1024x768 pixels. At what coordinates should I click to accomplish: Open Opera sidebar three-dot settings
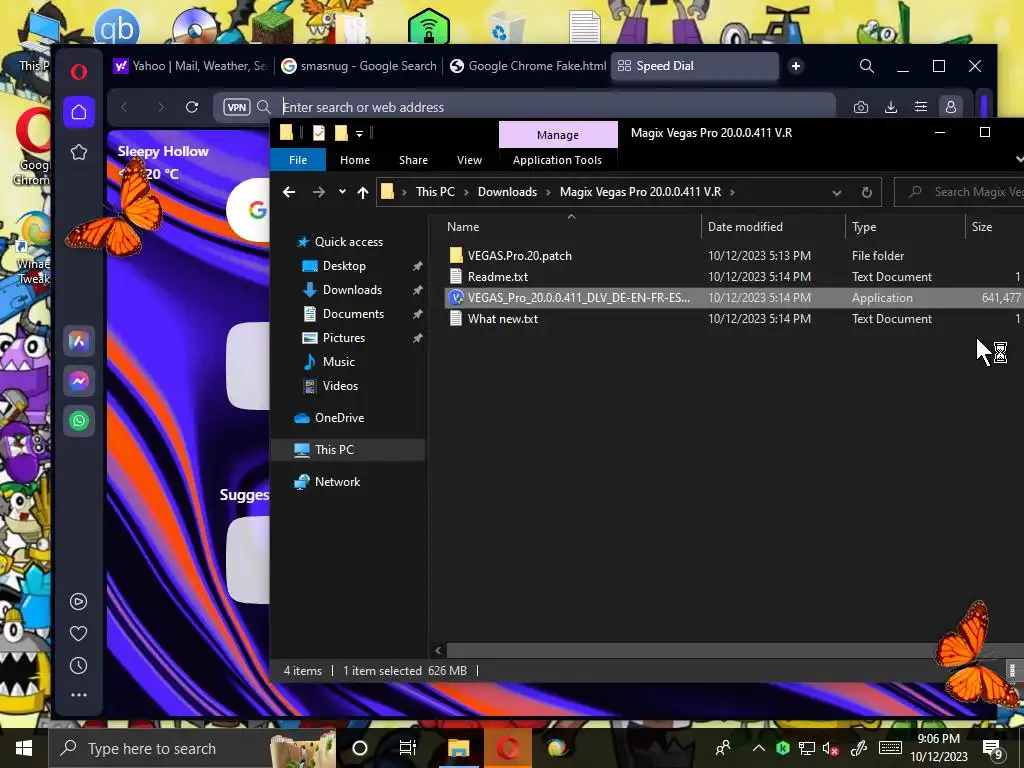tap(78, 695)
